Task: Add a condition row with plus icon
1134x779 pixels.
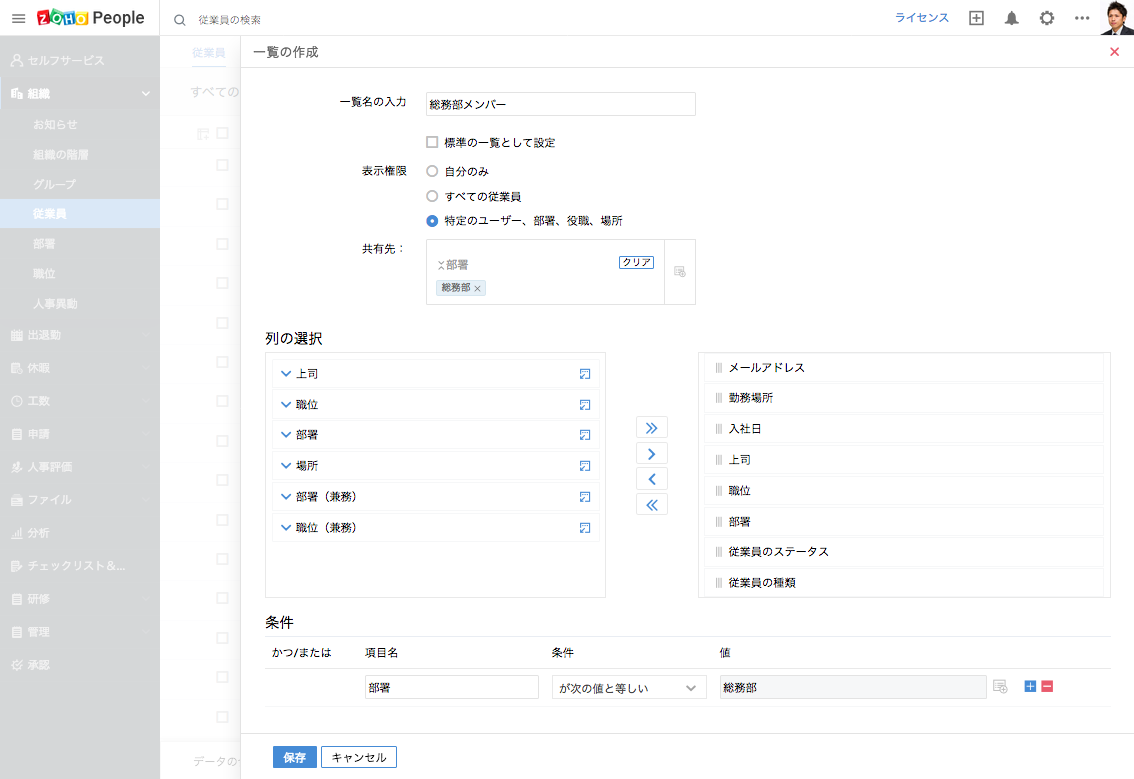Action: coord(1030,686)
